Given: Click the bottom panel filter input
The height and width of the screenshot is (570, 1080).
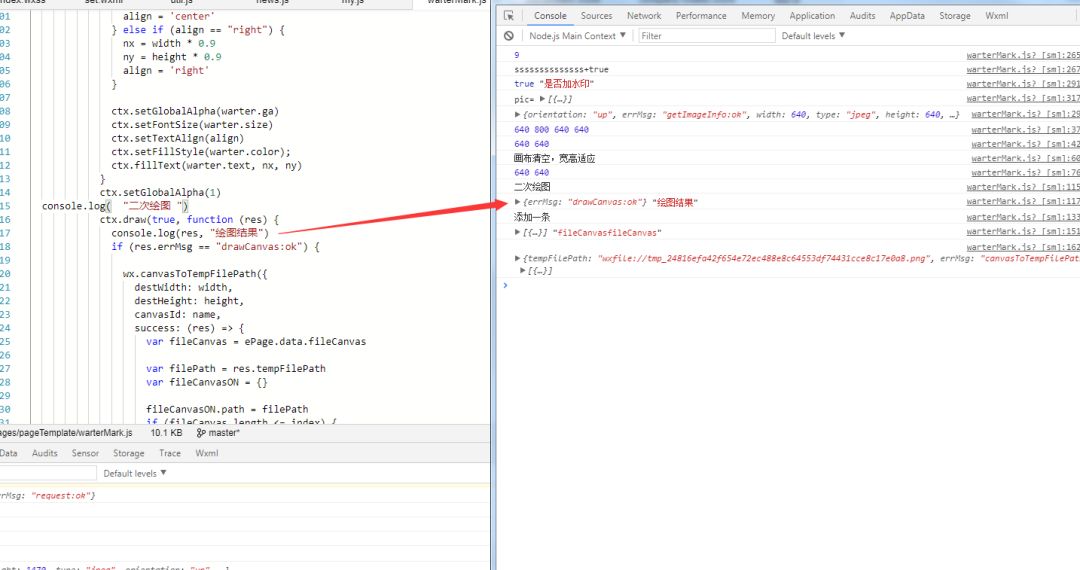Looking at the screenshot, I should coord(48,473).
